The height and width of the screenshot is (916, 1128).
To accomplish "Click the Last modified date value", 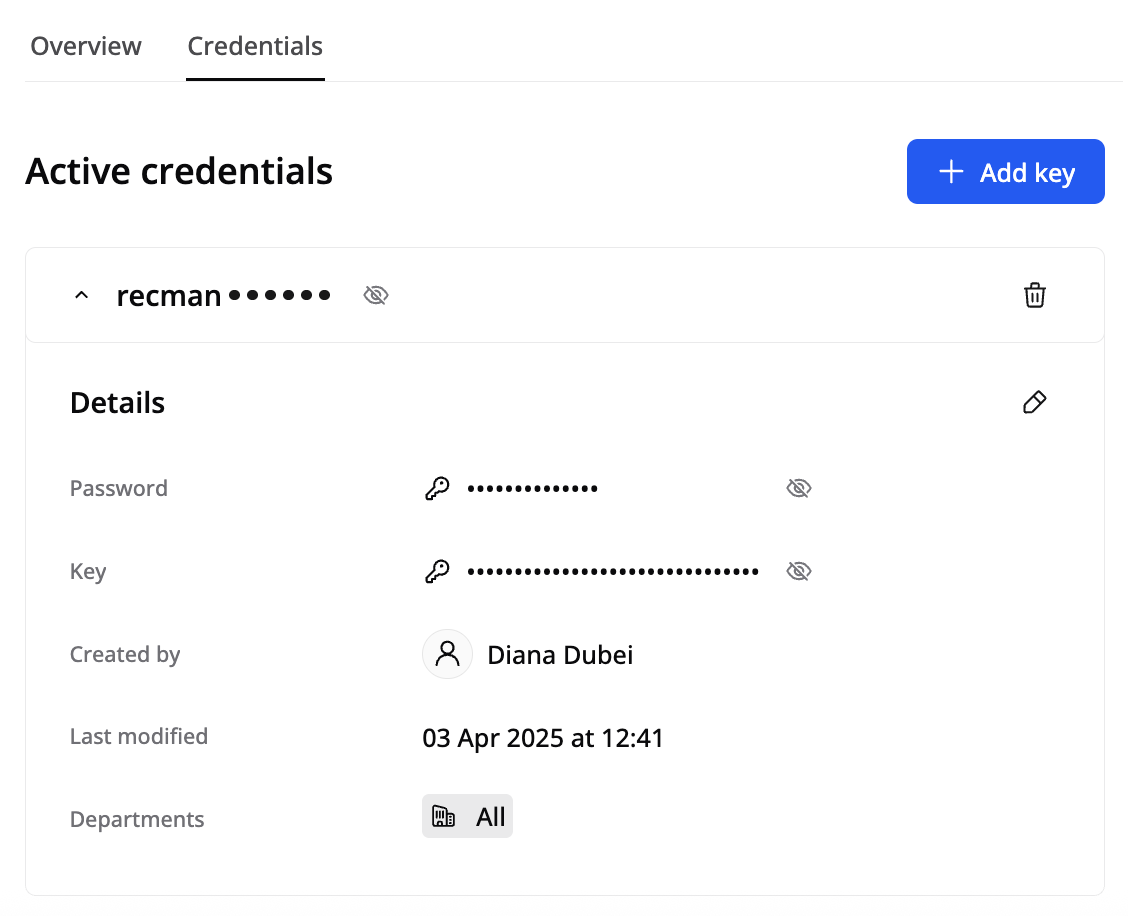I will click(543, 739).
